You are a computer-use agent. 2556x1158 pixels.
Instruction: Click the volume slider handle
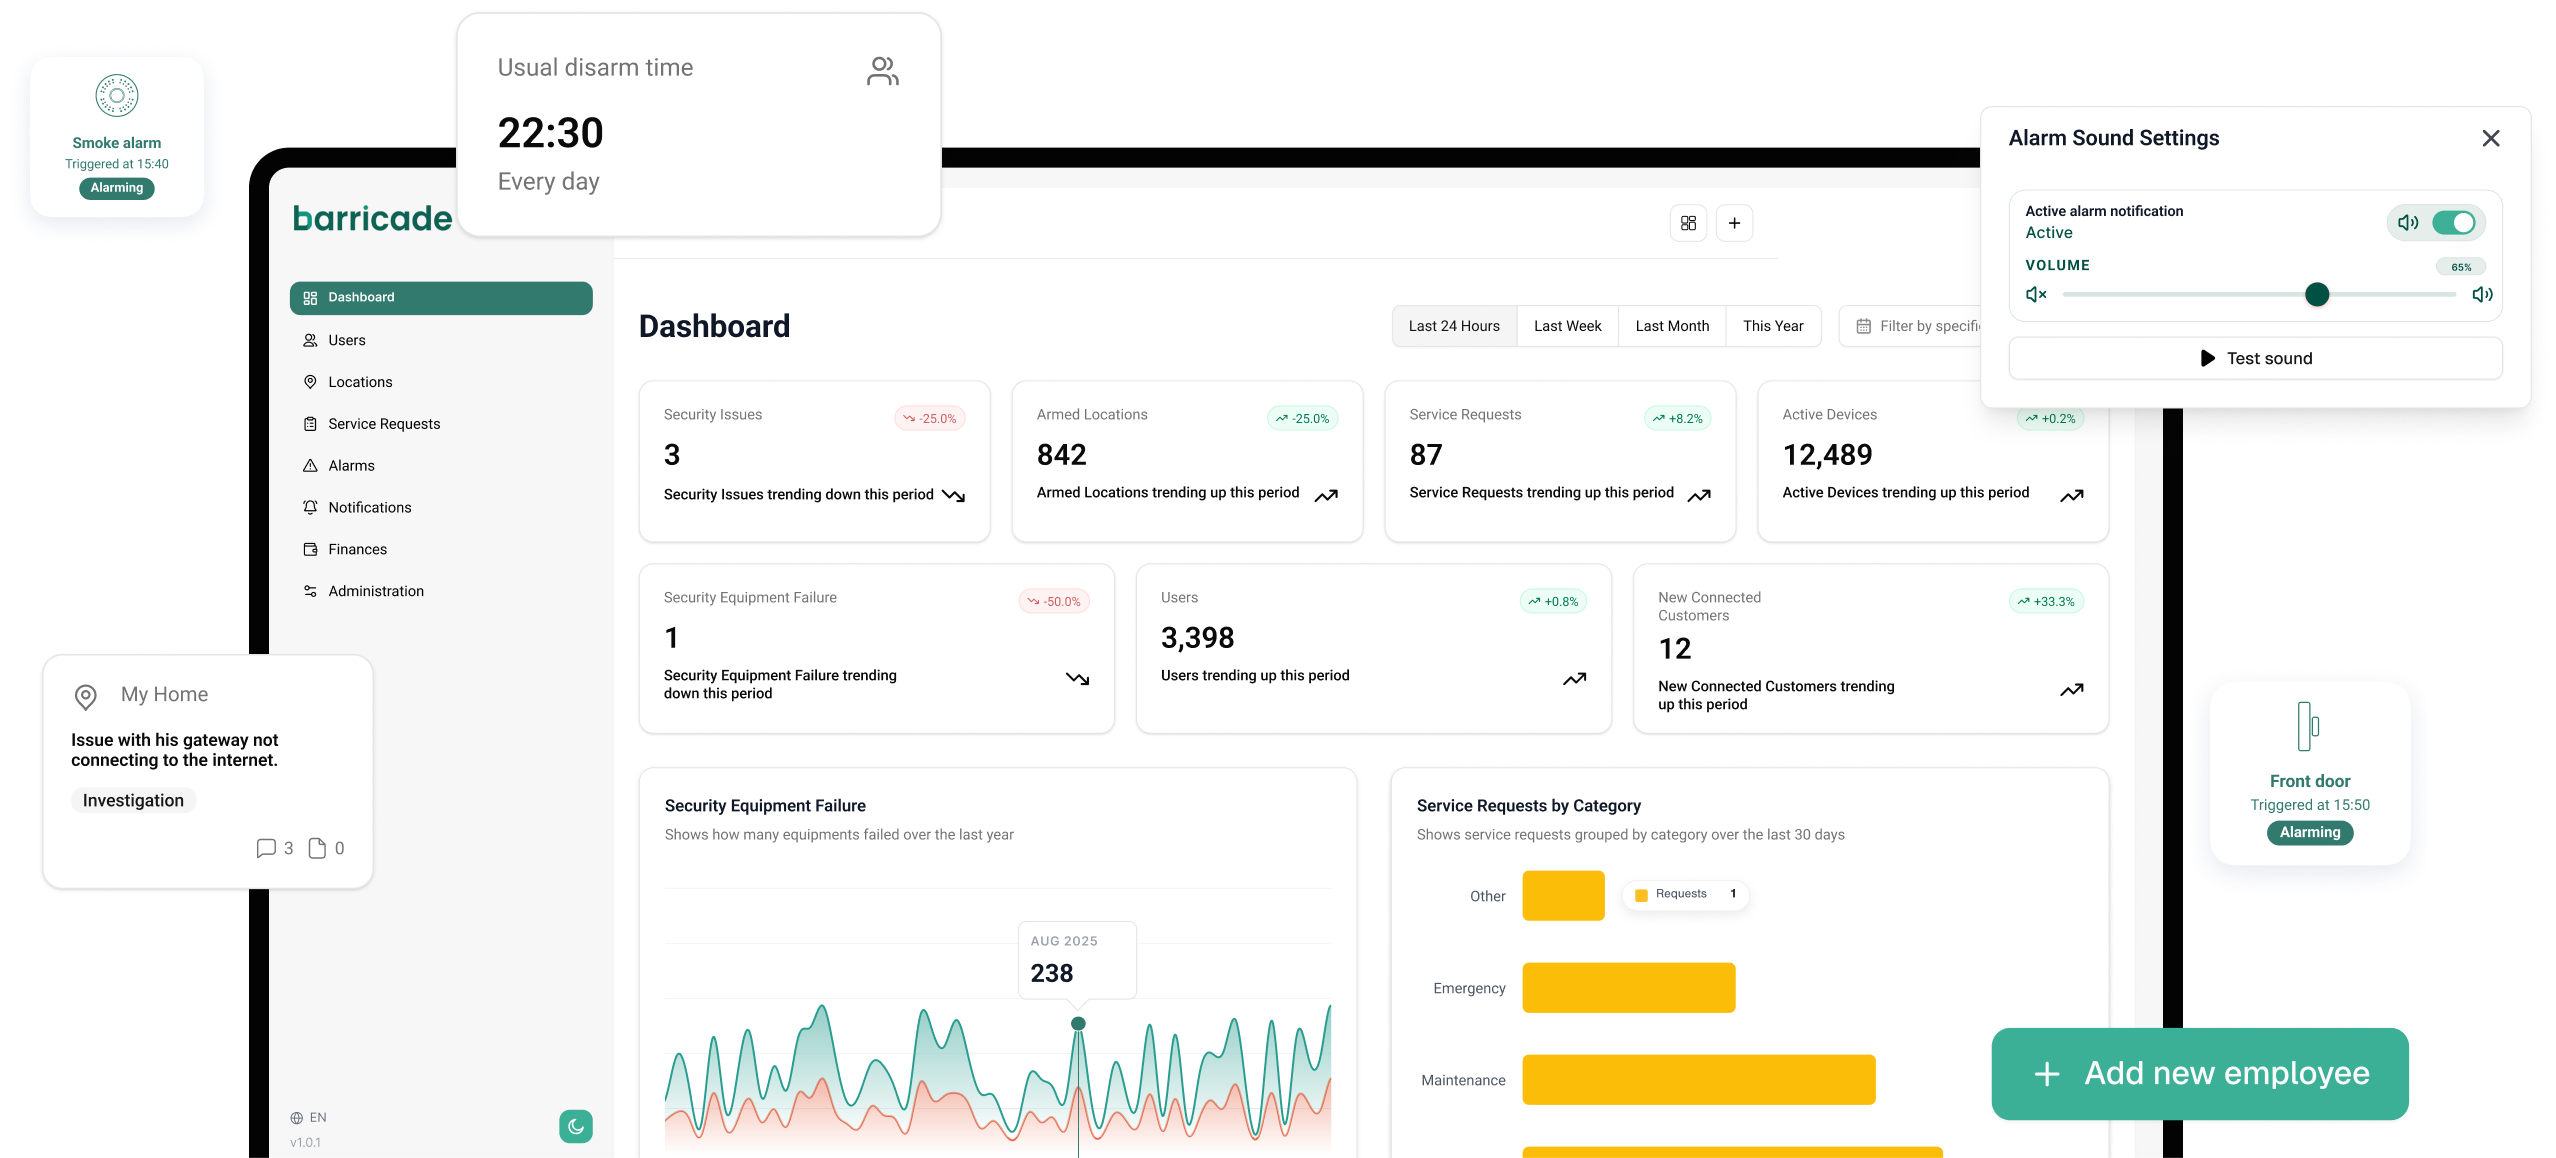pos(2316,294)
